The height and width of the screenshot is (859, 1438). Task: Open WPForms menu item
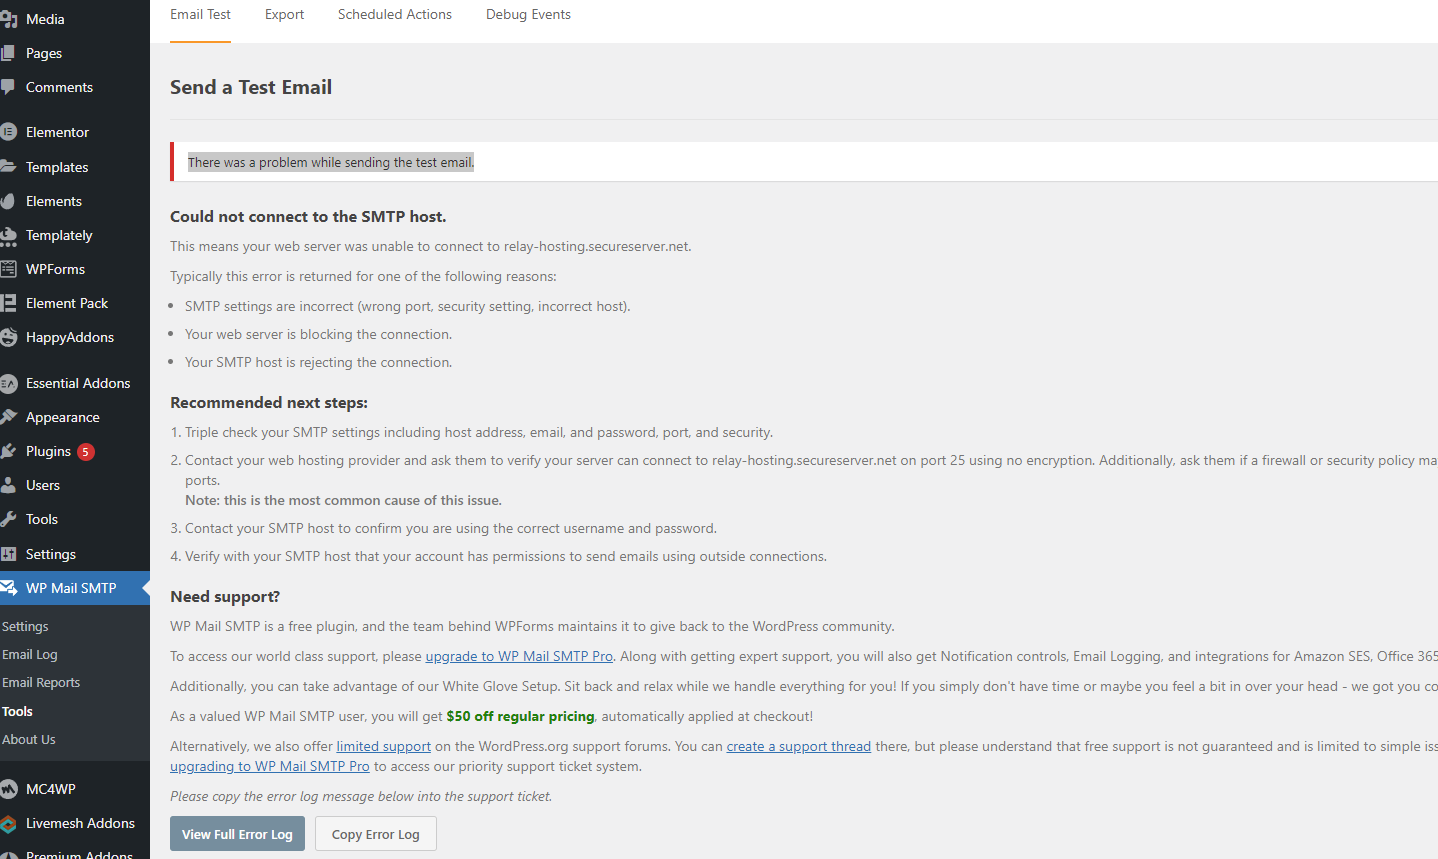[x=55, y=269]
